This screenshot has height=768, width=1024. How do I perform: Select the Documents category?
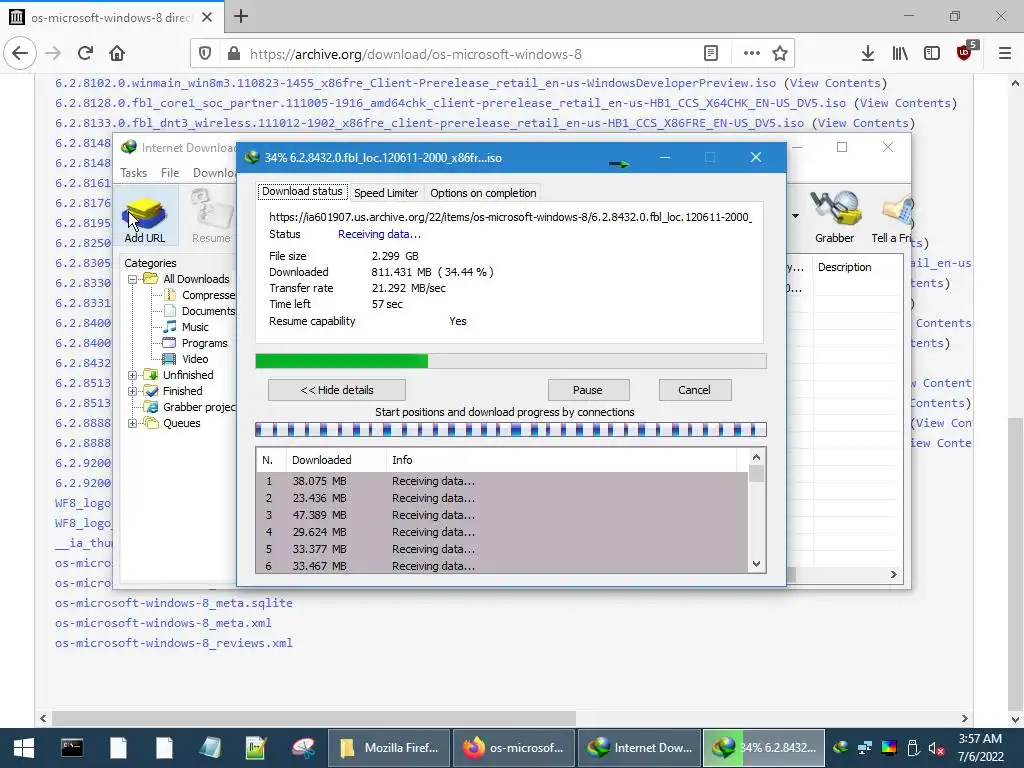click(x=208, y=312)
